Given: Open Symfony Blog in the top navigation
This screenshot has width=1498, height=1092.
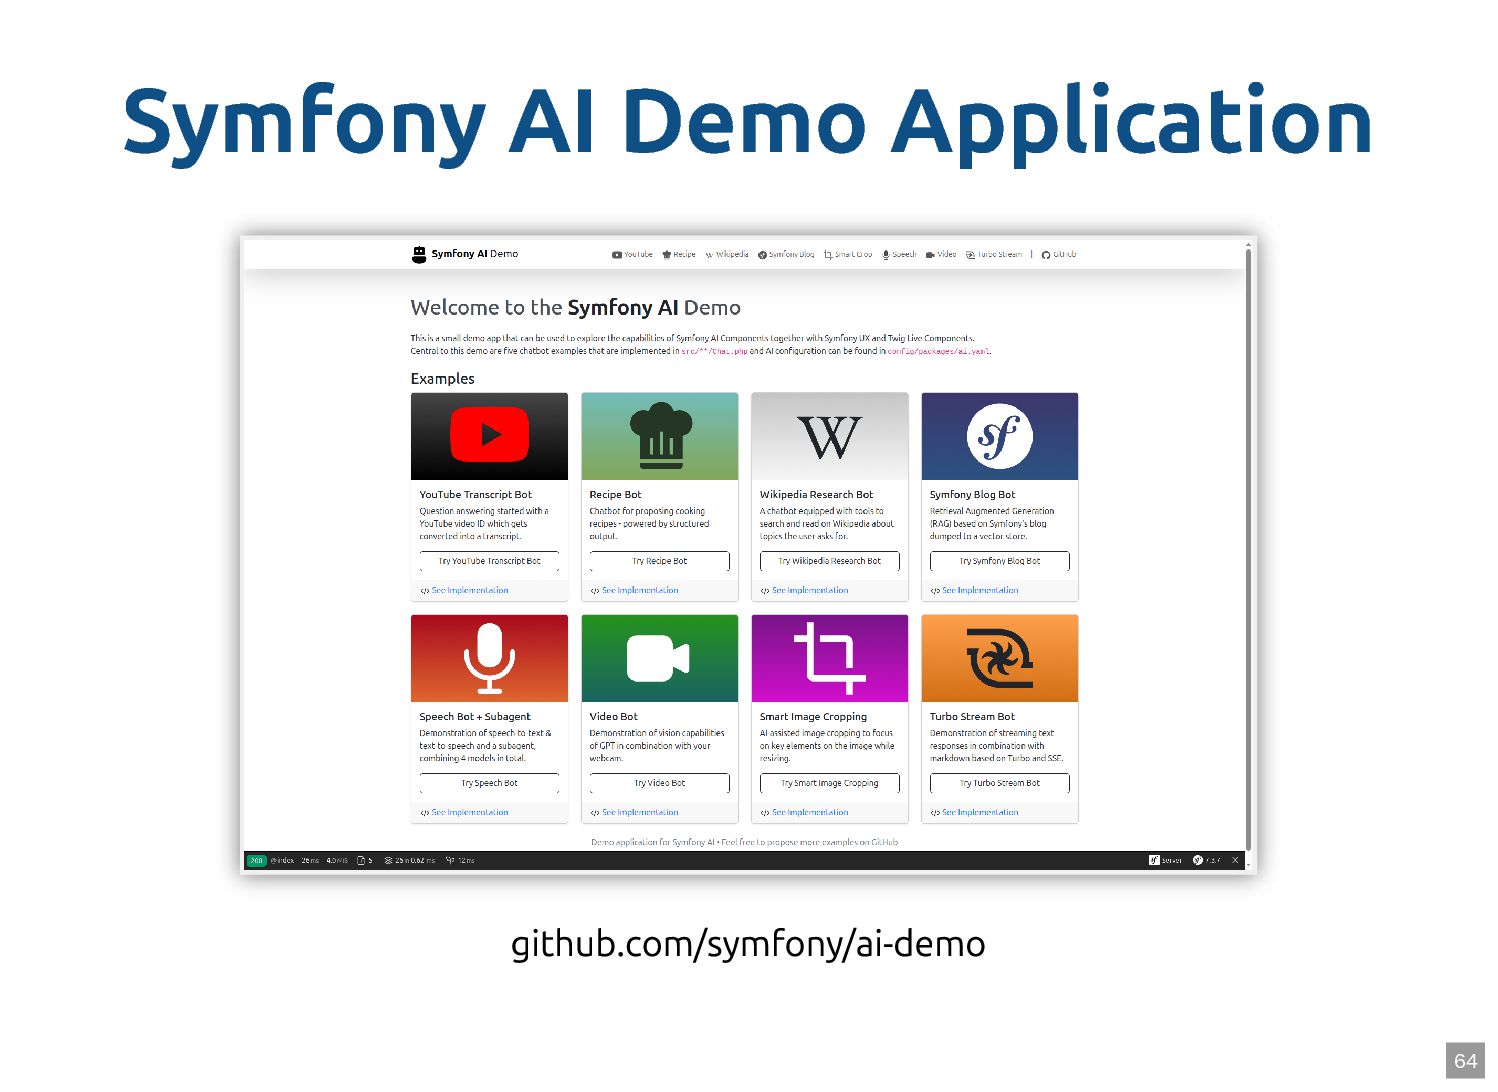Looking at the screenshot, I should point(786,254).
